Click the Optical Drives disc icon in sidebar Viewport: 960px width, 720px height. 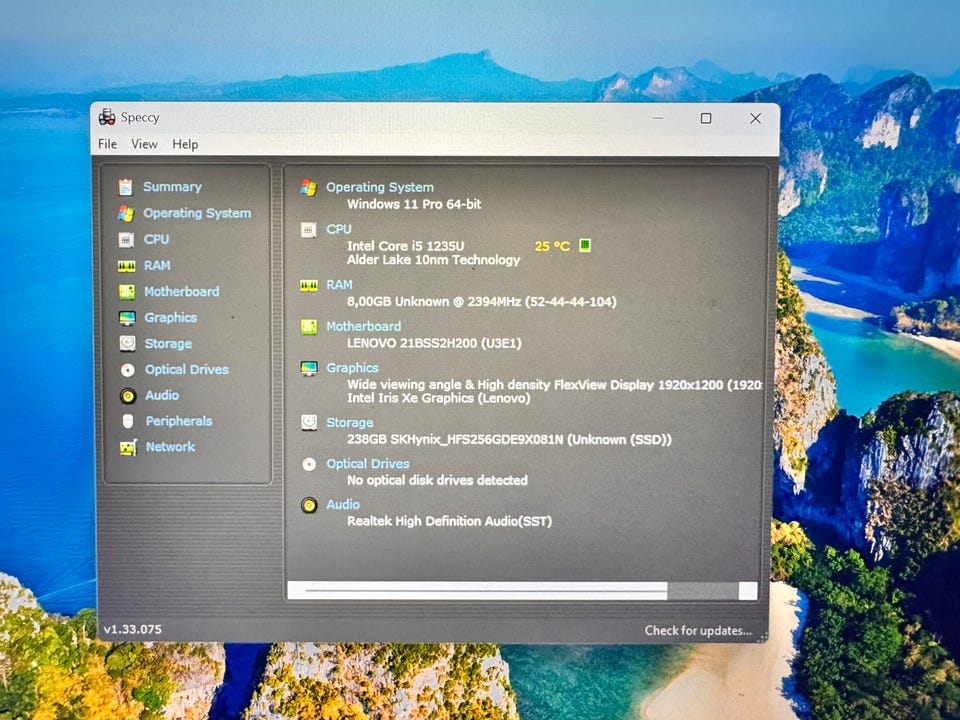coord(128,370)
